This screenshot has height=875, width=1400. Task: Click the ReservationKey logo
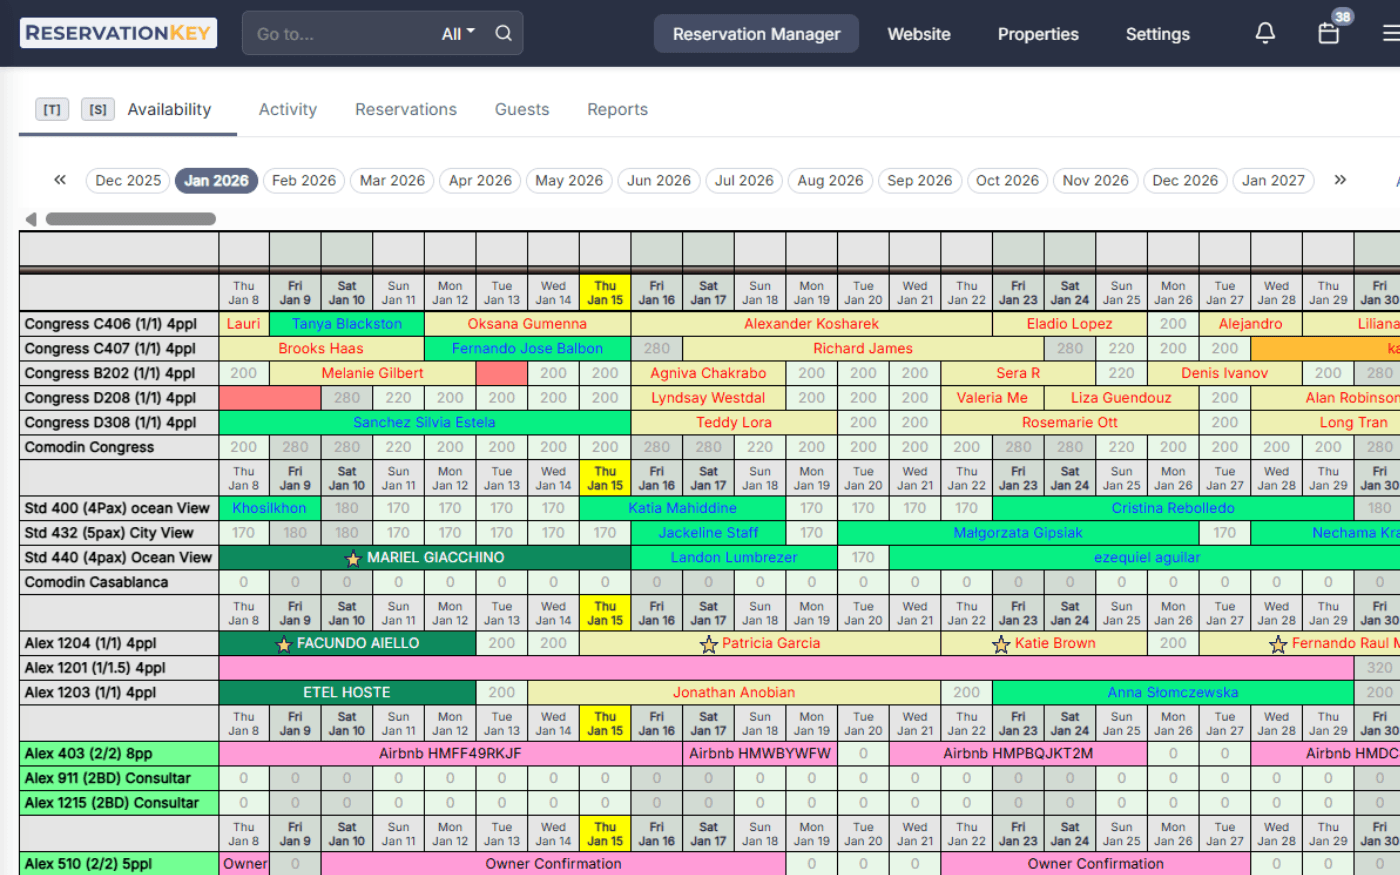117,32
